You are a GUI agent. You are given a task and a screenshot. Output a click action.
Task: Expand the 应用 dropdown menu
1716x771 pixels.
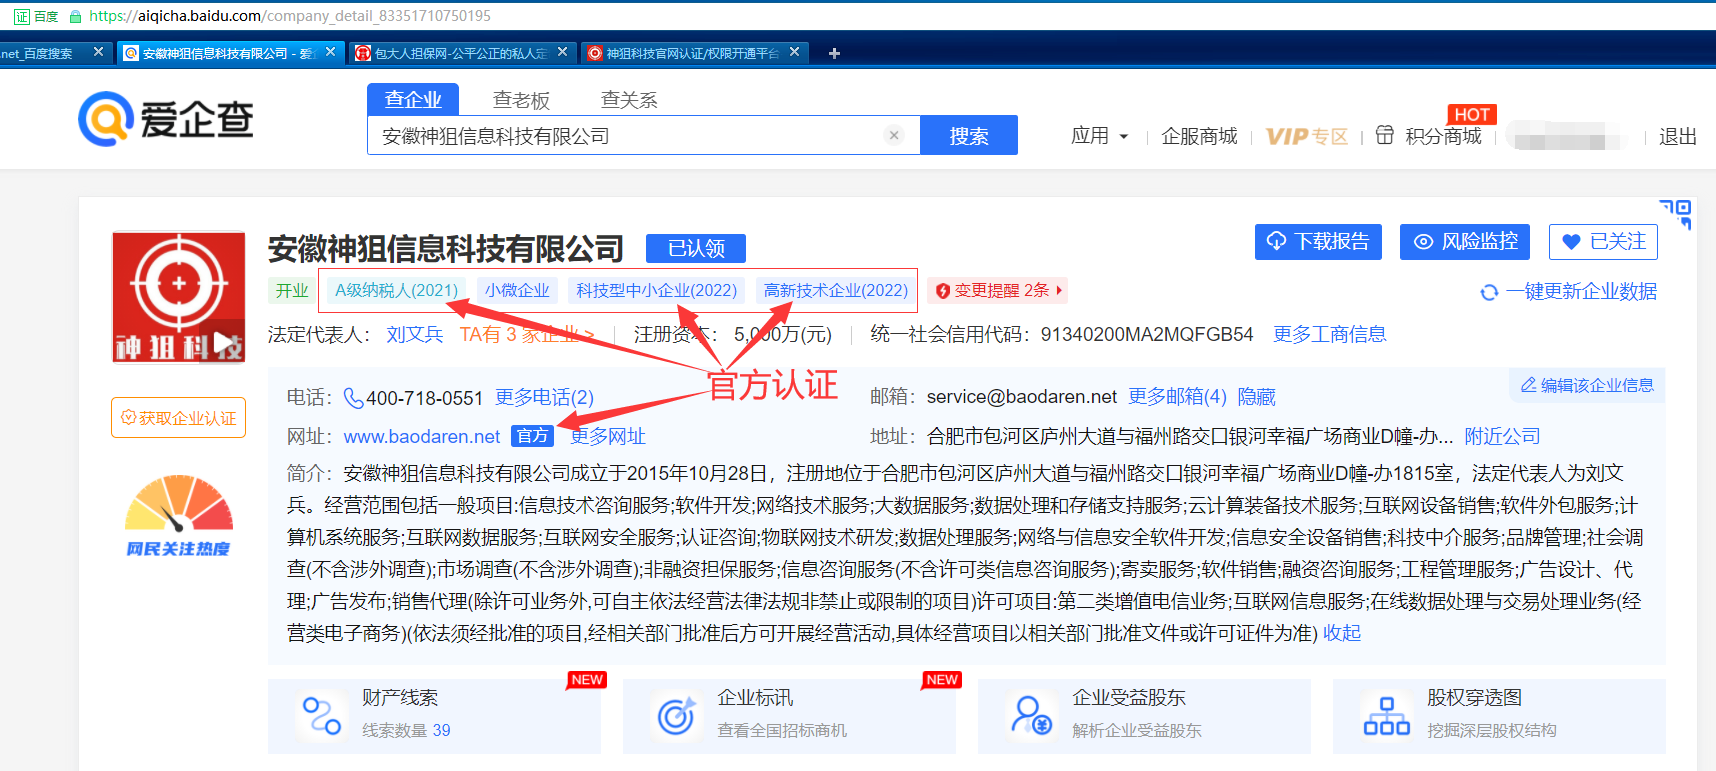(1099, 136)
